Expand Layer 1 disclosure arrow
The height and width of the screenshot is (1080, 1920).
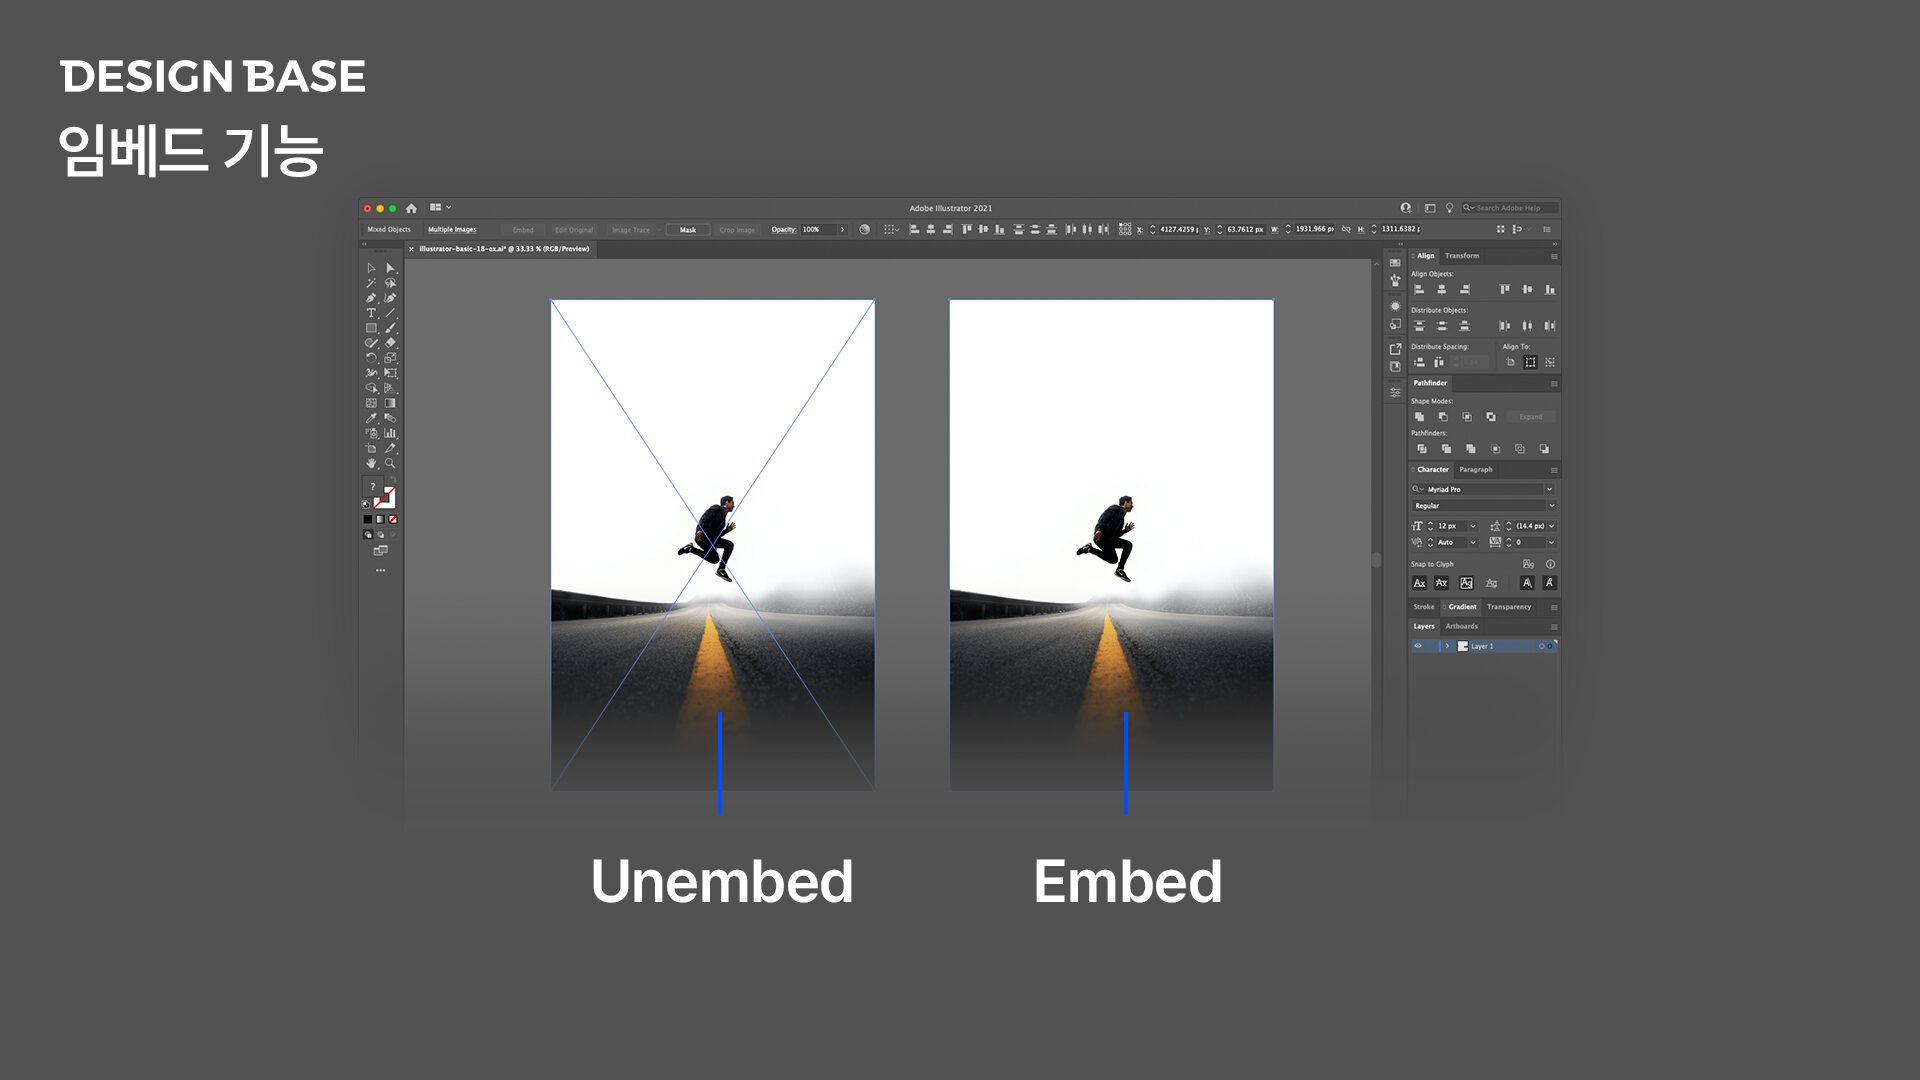[x=1447, y=646]
